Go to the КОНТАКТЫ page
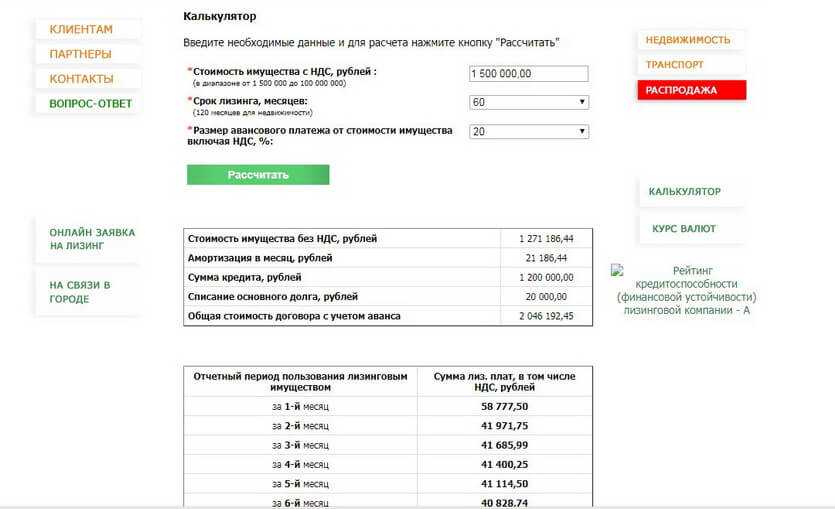This screenshot has height=509, width=835. pyautogui.click(x=81, y=79)
